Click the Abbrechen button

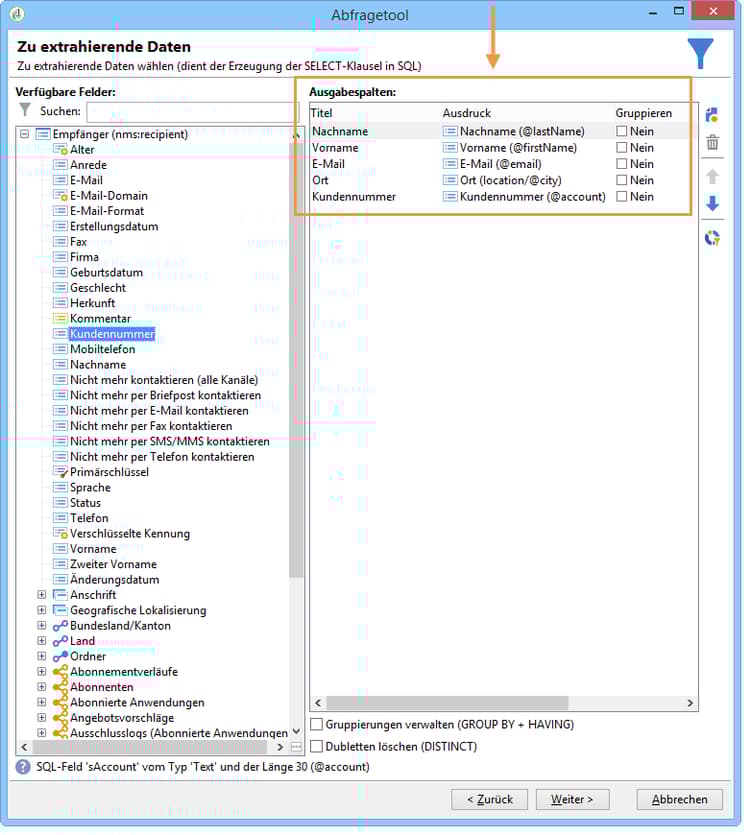point(679,799)
